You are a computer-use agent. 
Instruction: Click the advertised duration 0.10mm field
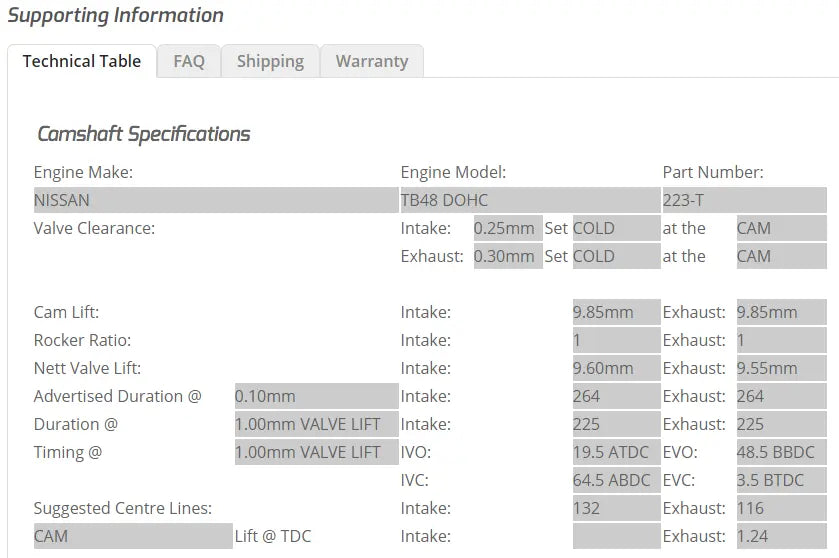click(x=316, y=396)
